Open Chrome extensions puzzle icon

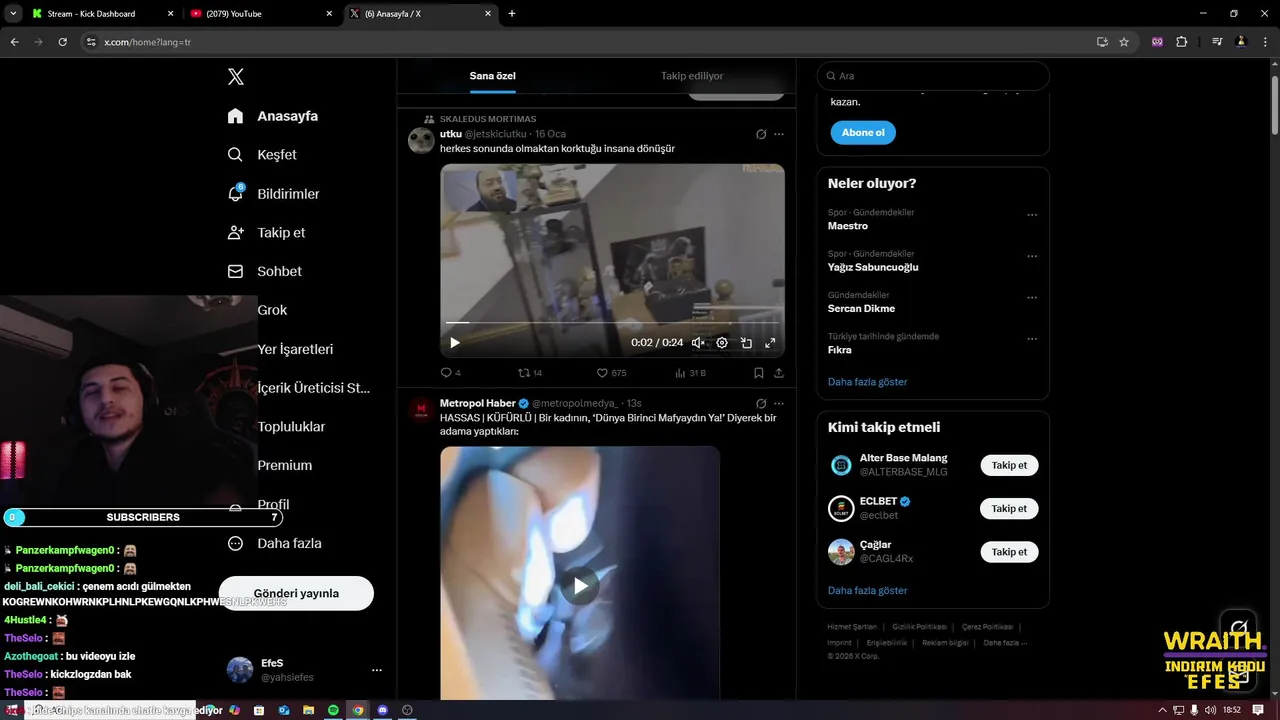click(x=1182, y=42)
